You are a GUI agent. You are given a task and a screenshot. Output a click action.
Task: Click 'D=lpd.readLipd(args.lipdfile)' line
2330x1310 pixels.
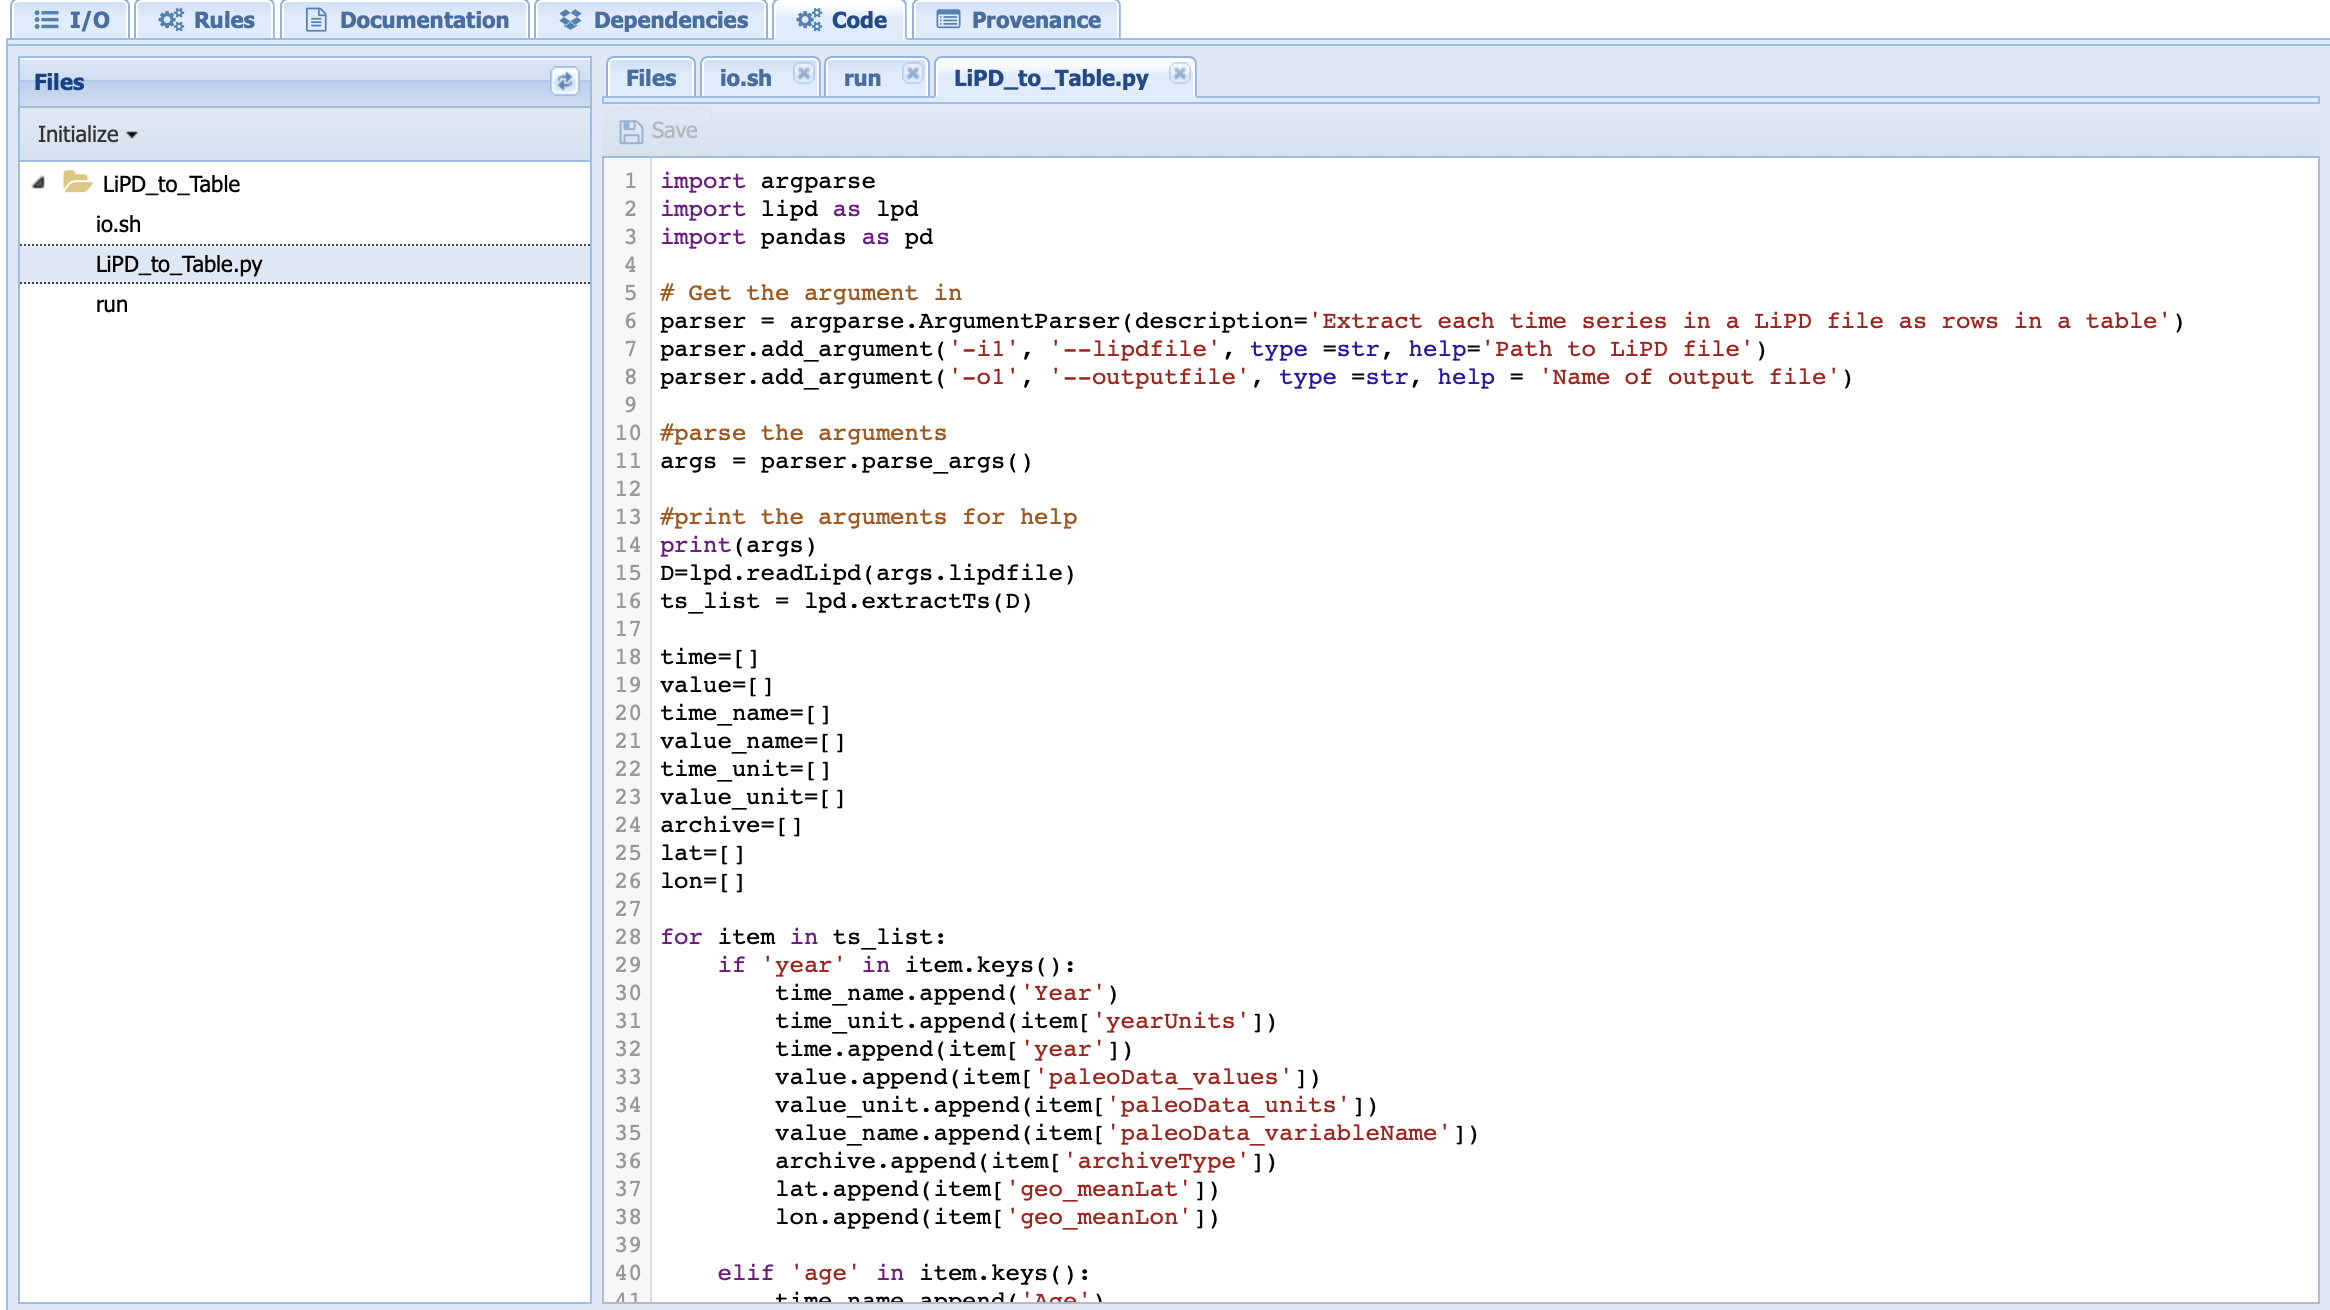point(867,573)
